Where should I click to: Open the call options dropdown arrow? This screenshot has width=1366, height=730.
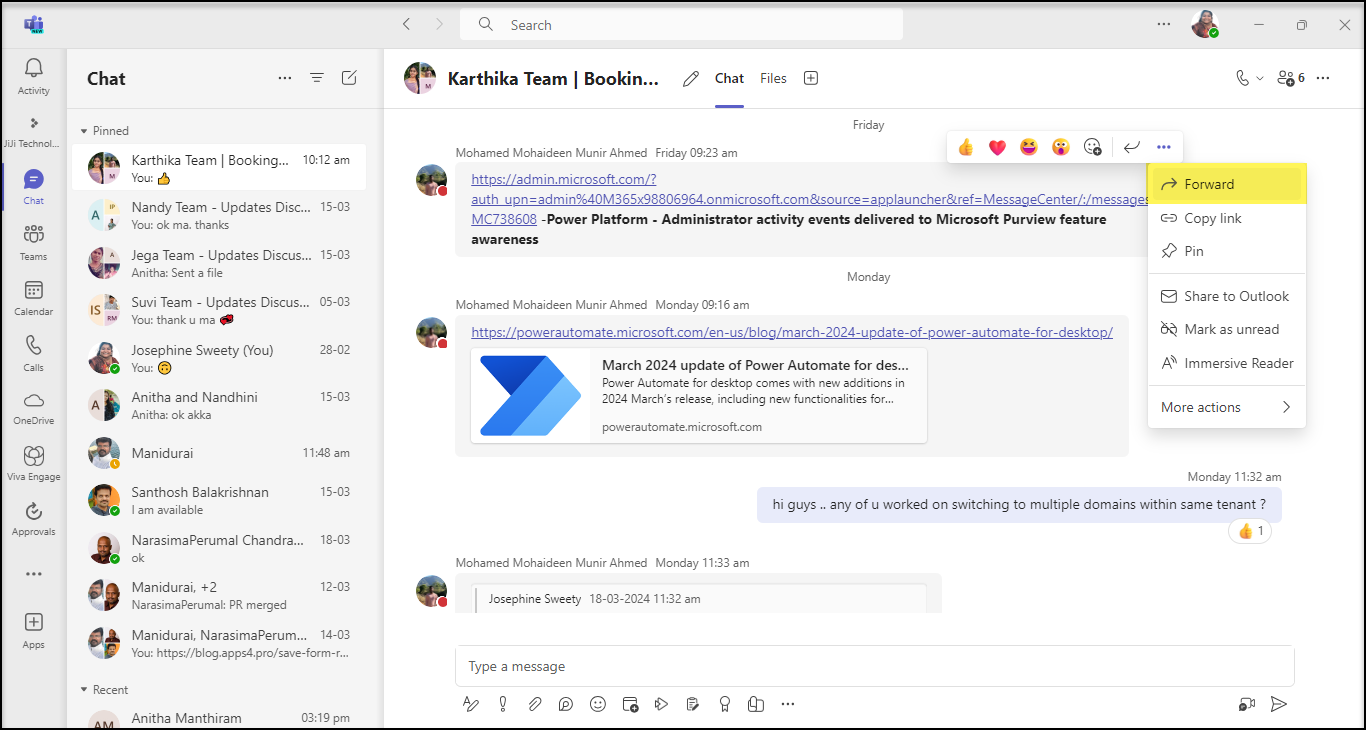click(x=1259, y=78)
